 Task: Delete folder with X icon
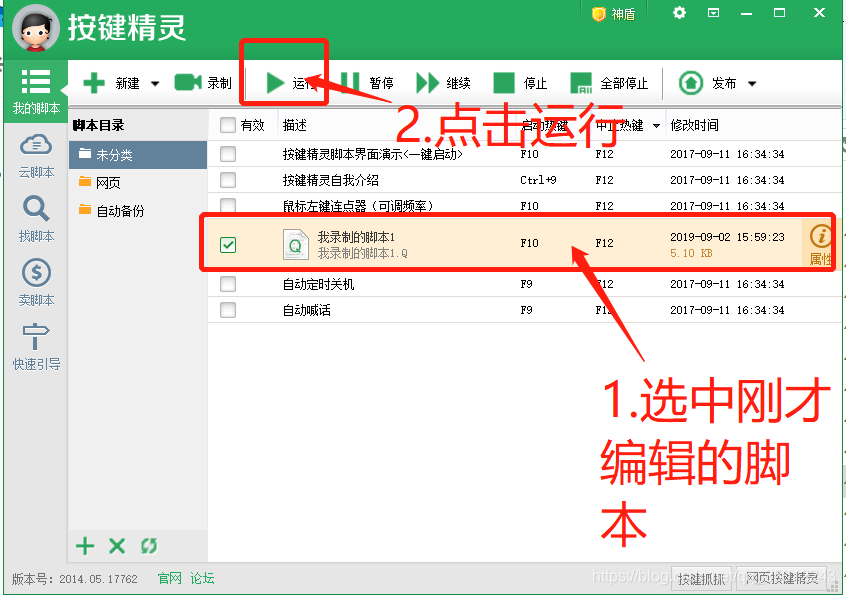[117, 546]
